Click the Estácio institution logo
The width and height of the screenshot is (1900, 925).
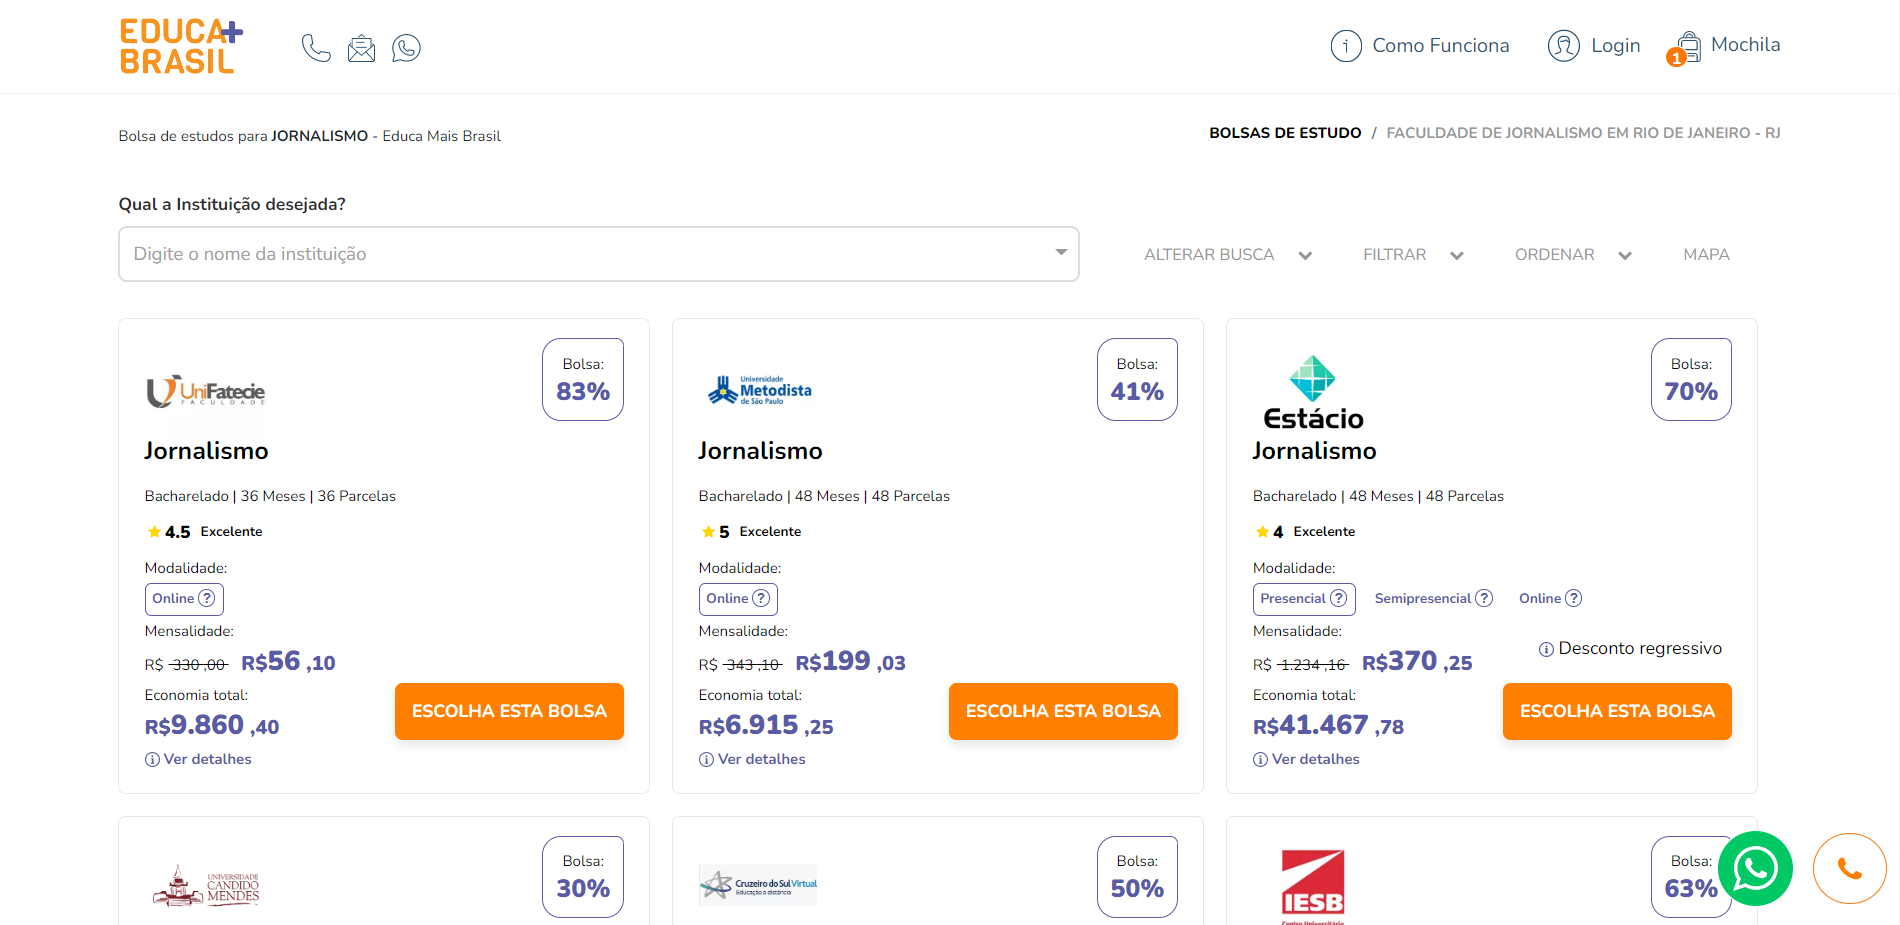coord(1313,392)
